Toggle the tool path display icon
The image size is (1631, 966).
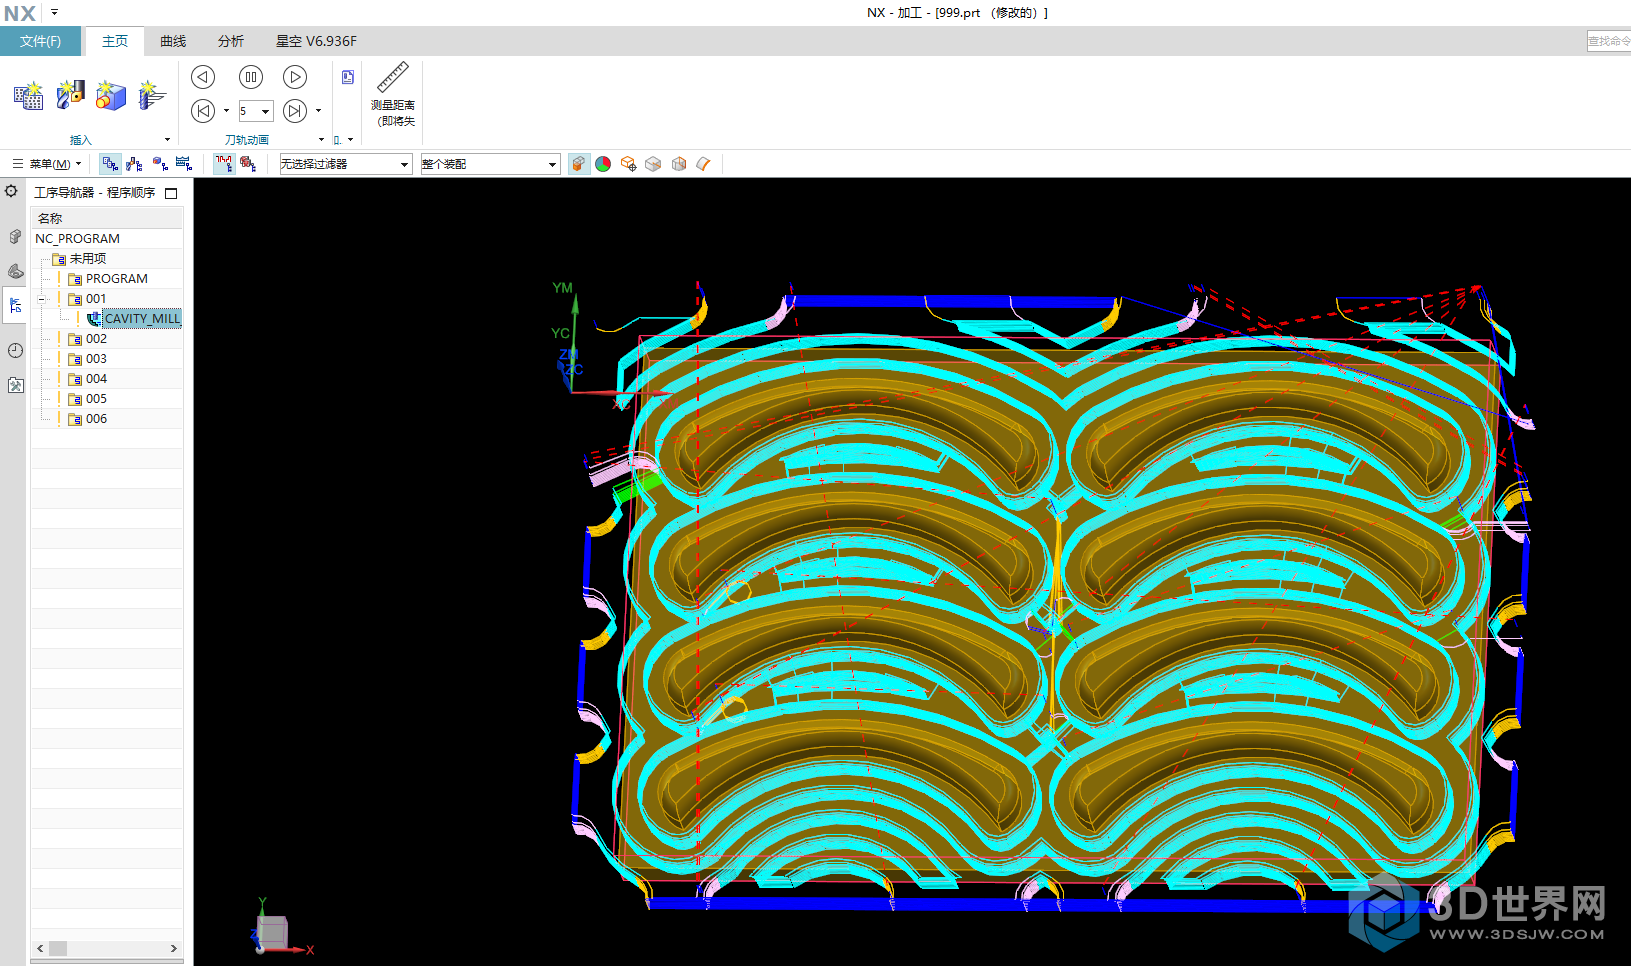tap(224, 164)
